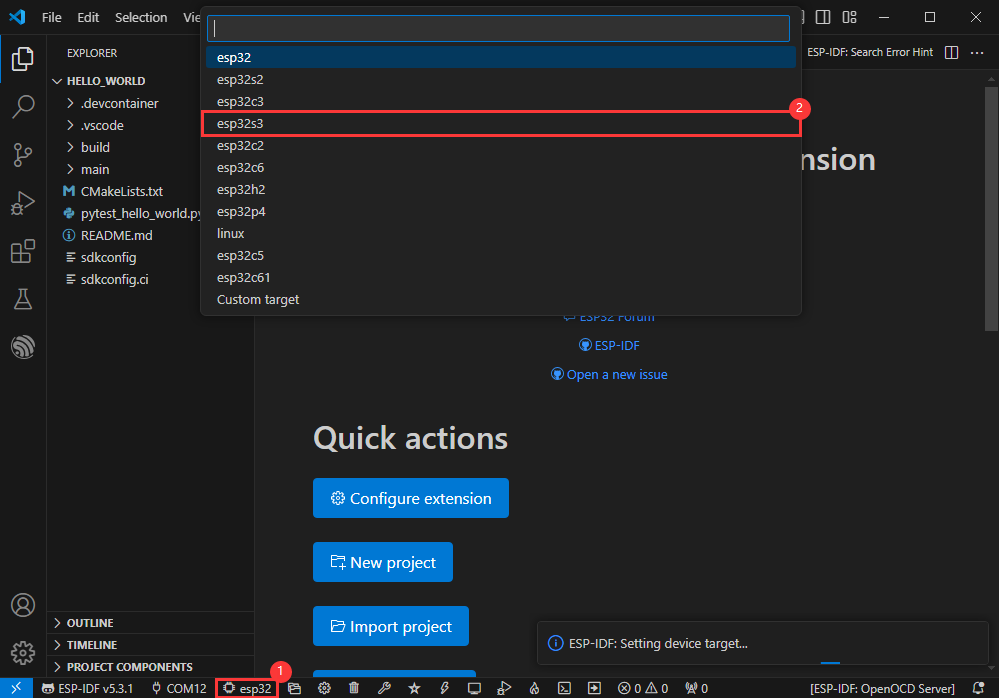Select esp32s3 from the target list
Screen dimensions: 999x698
(500, 123)
